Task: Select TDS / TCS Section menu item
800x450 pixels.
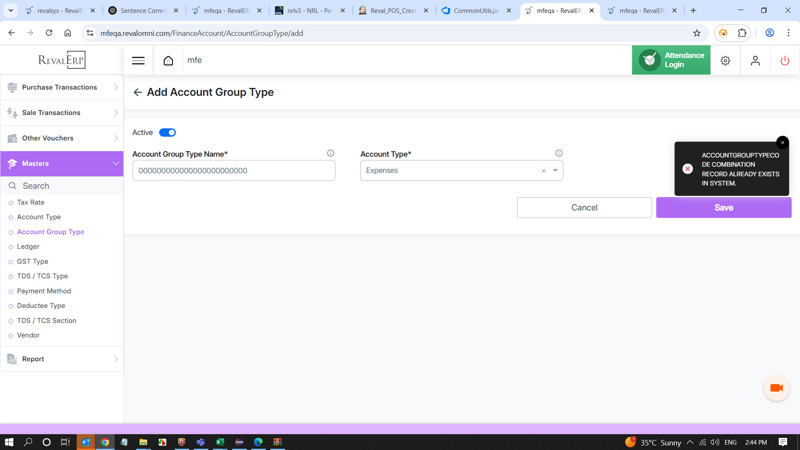Action: tap(46, 321)
